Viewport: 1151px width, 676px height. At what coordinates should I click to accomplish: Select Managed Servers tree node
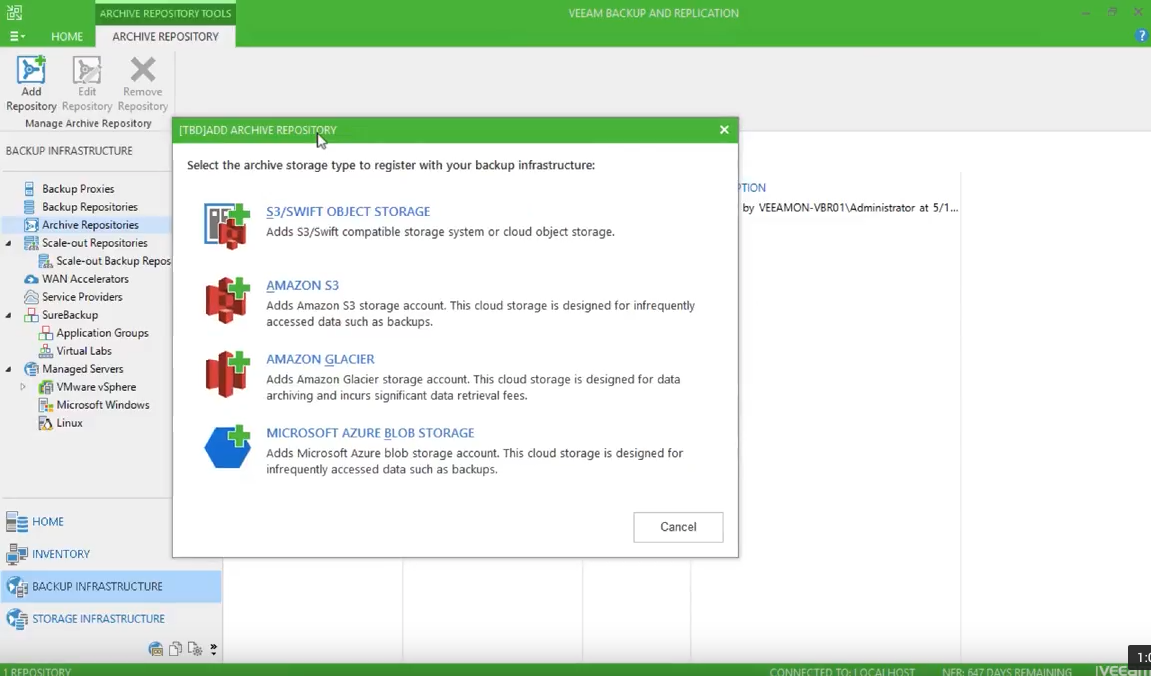click(82, 368)
